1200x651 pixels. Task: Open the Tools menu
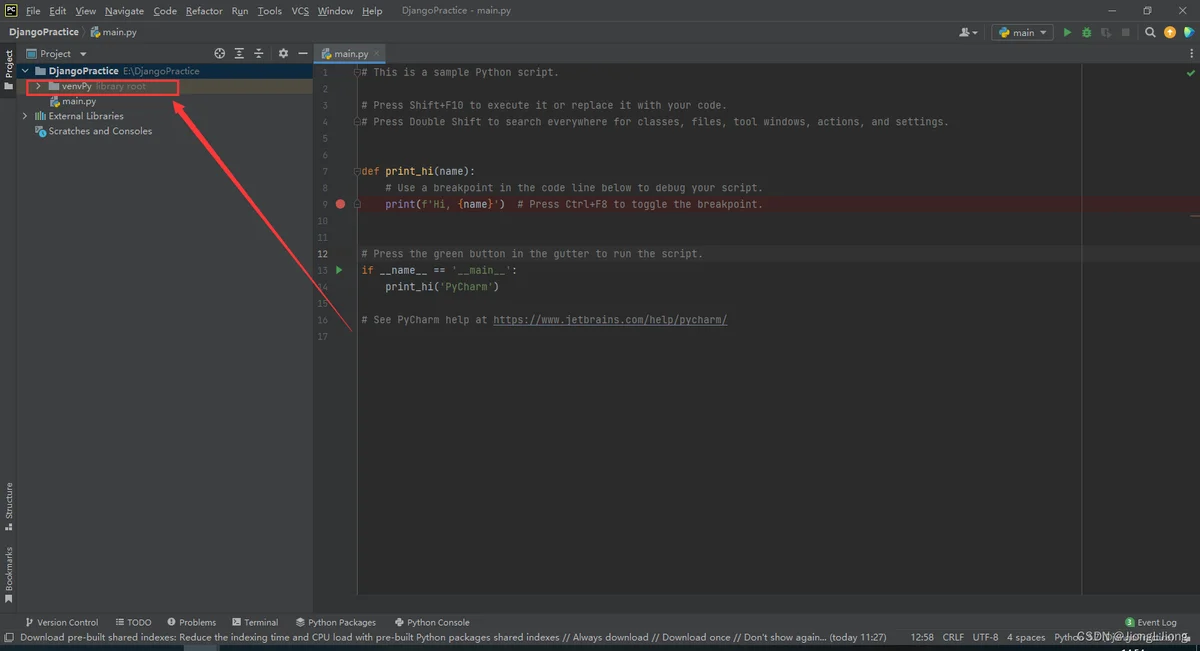pyautogui.click(x=269, y=11)
